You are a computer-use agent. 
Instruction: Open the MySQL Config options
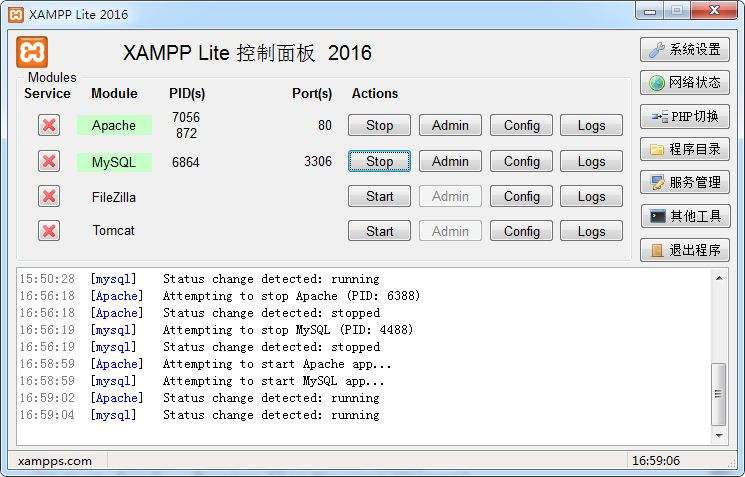(521, 161)
